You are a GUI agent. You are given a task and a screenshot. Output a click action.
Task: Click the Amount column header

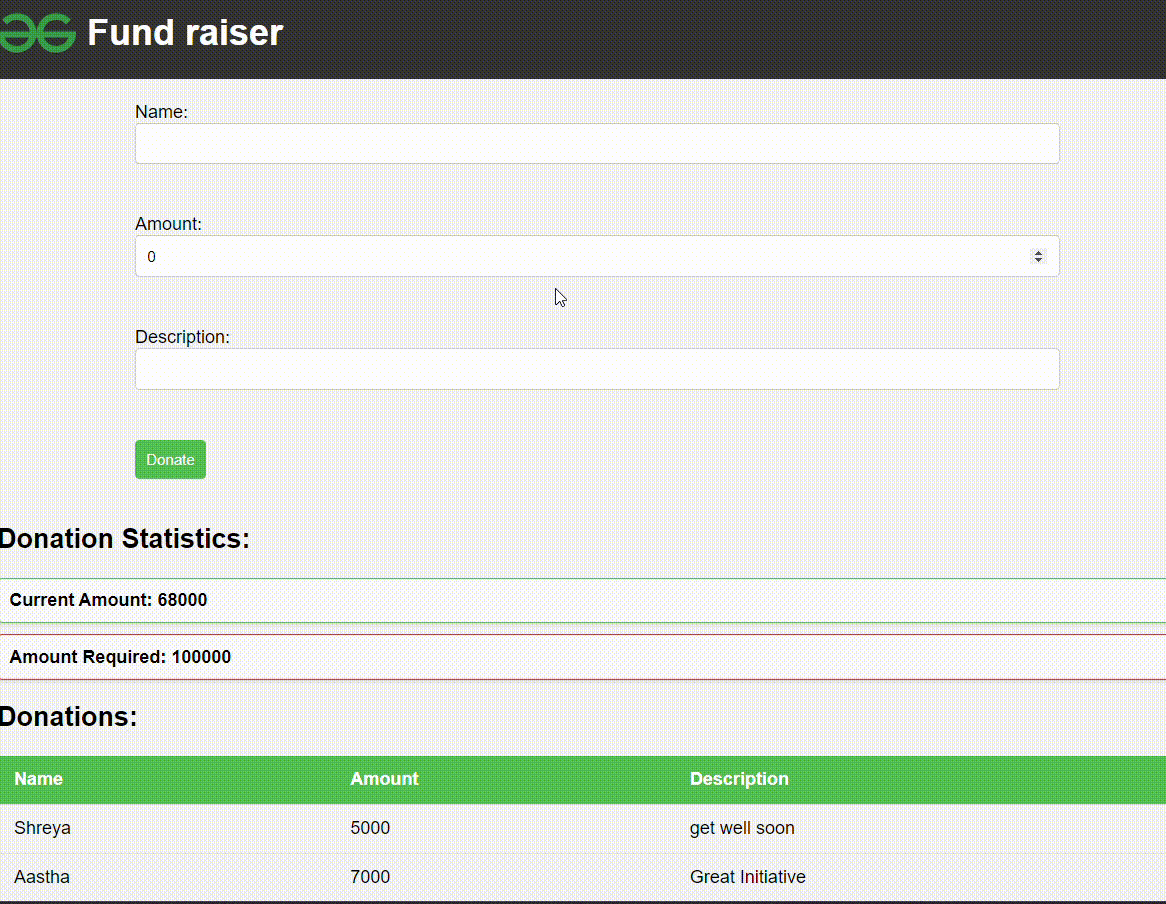(x=384, y=778)
